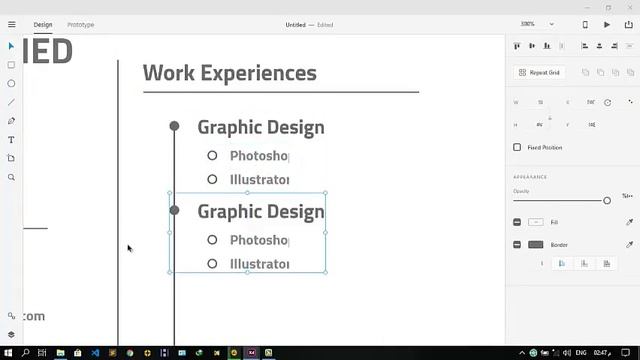
Task: Click the Y position input field
Action: pos(591,125)
